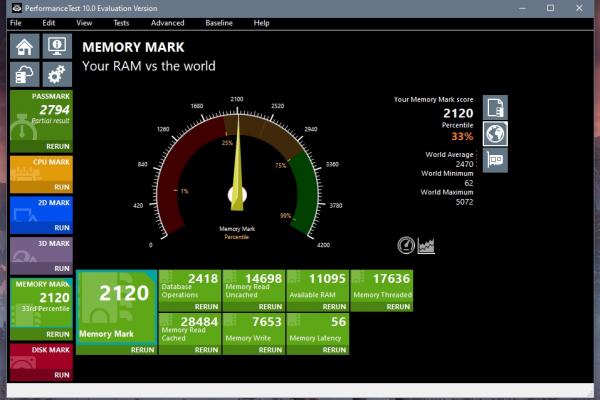This screenshot has height=400, width=600.
Task: Open the Tests menu
Action: pos(121,23)
